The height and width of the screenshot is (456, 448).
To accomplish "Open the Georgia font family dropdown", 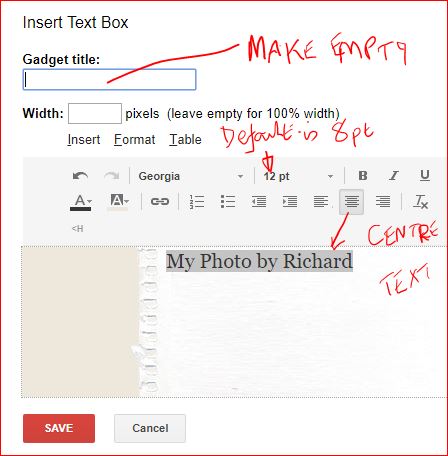I will 191,176.
